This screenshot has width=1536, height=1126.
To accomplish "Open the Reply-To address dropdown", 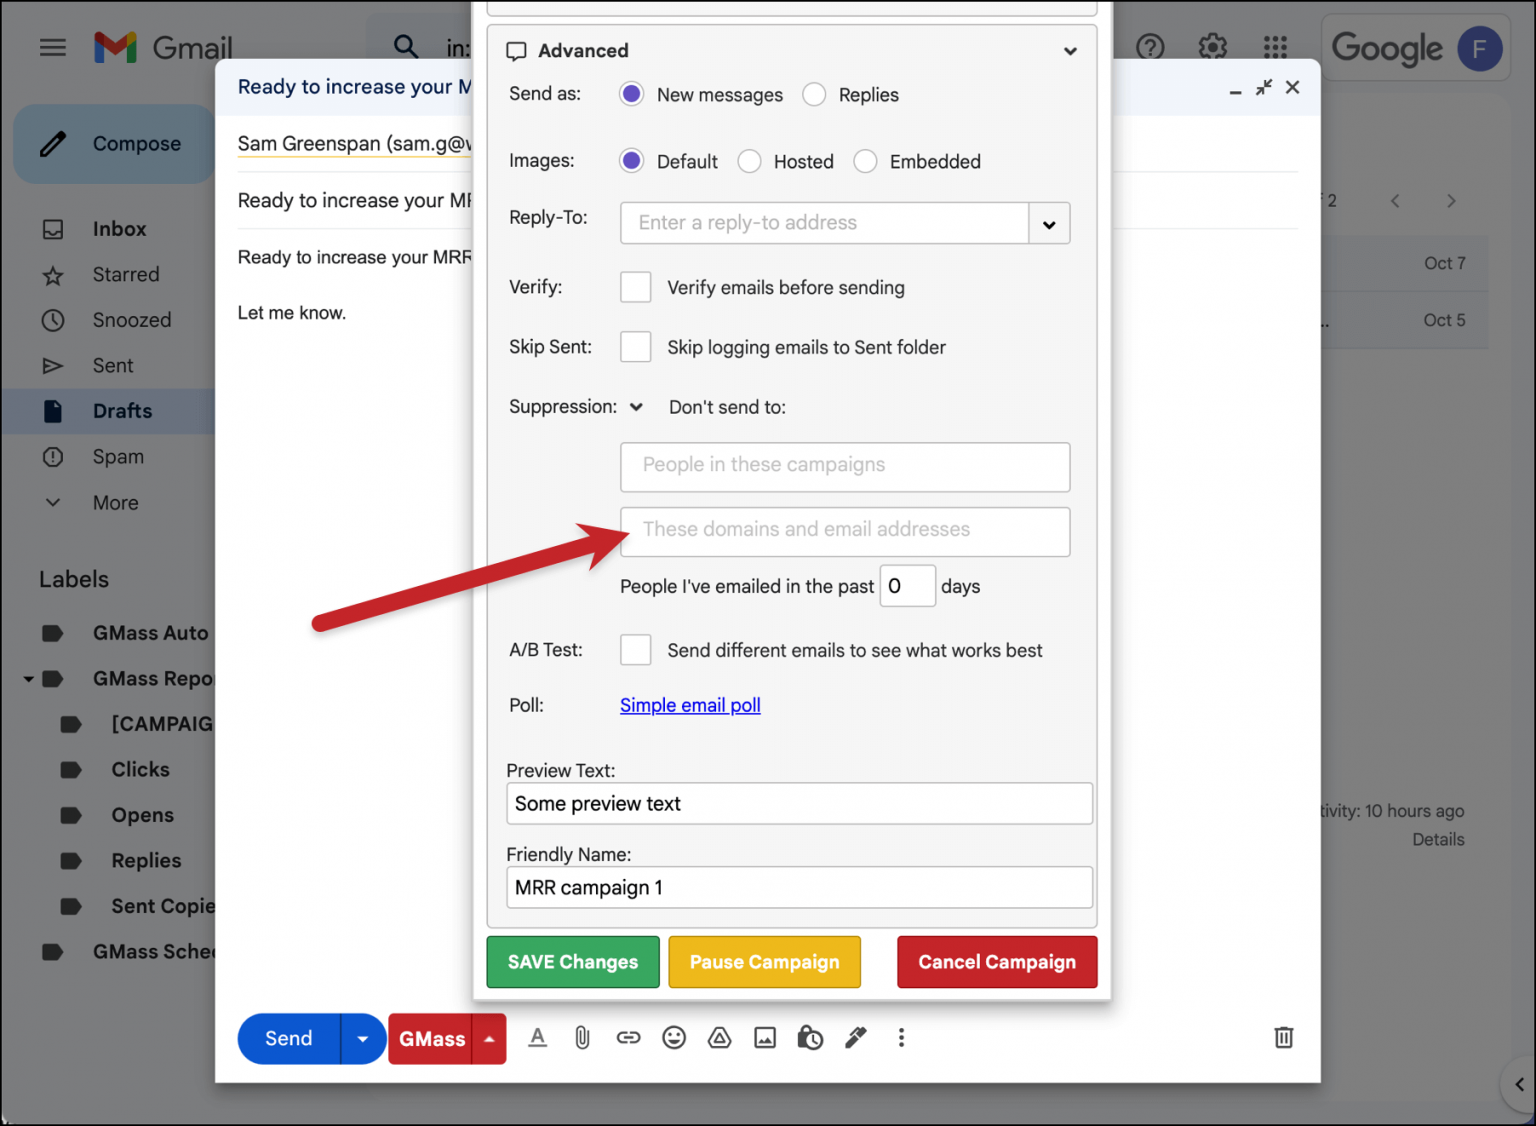I will click(x=1049, y=223).
